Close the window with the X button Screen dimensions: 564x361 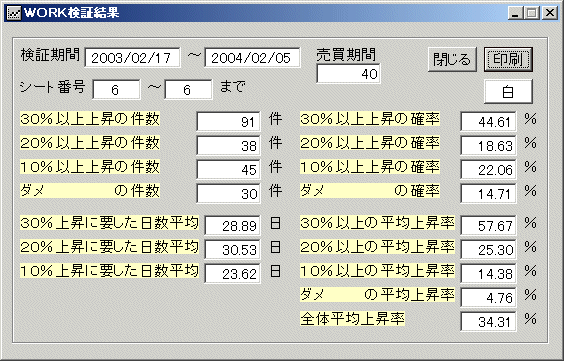pos(550,13)
